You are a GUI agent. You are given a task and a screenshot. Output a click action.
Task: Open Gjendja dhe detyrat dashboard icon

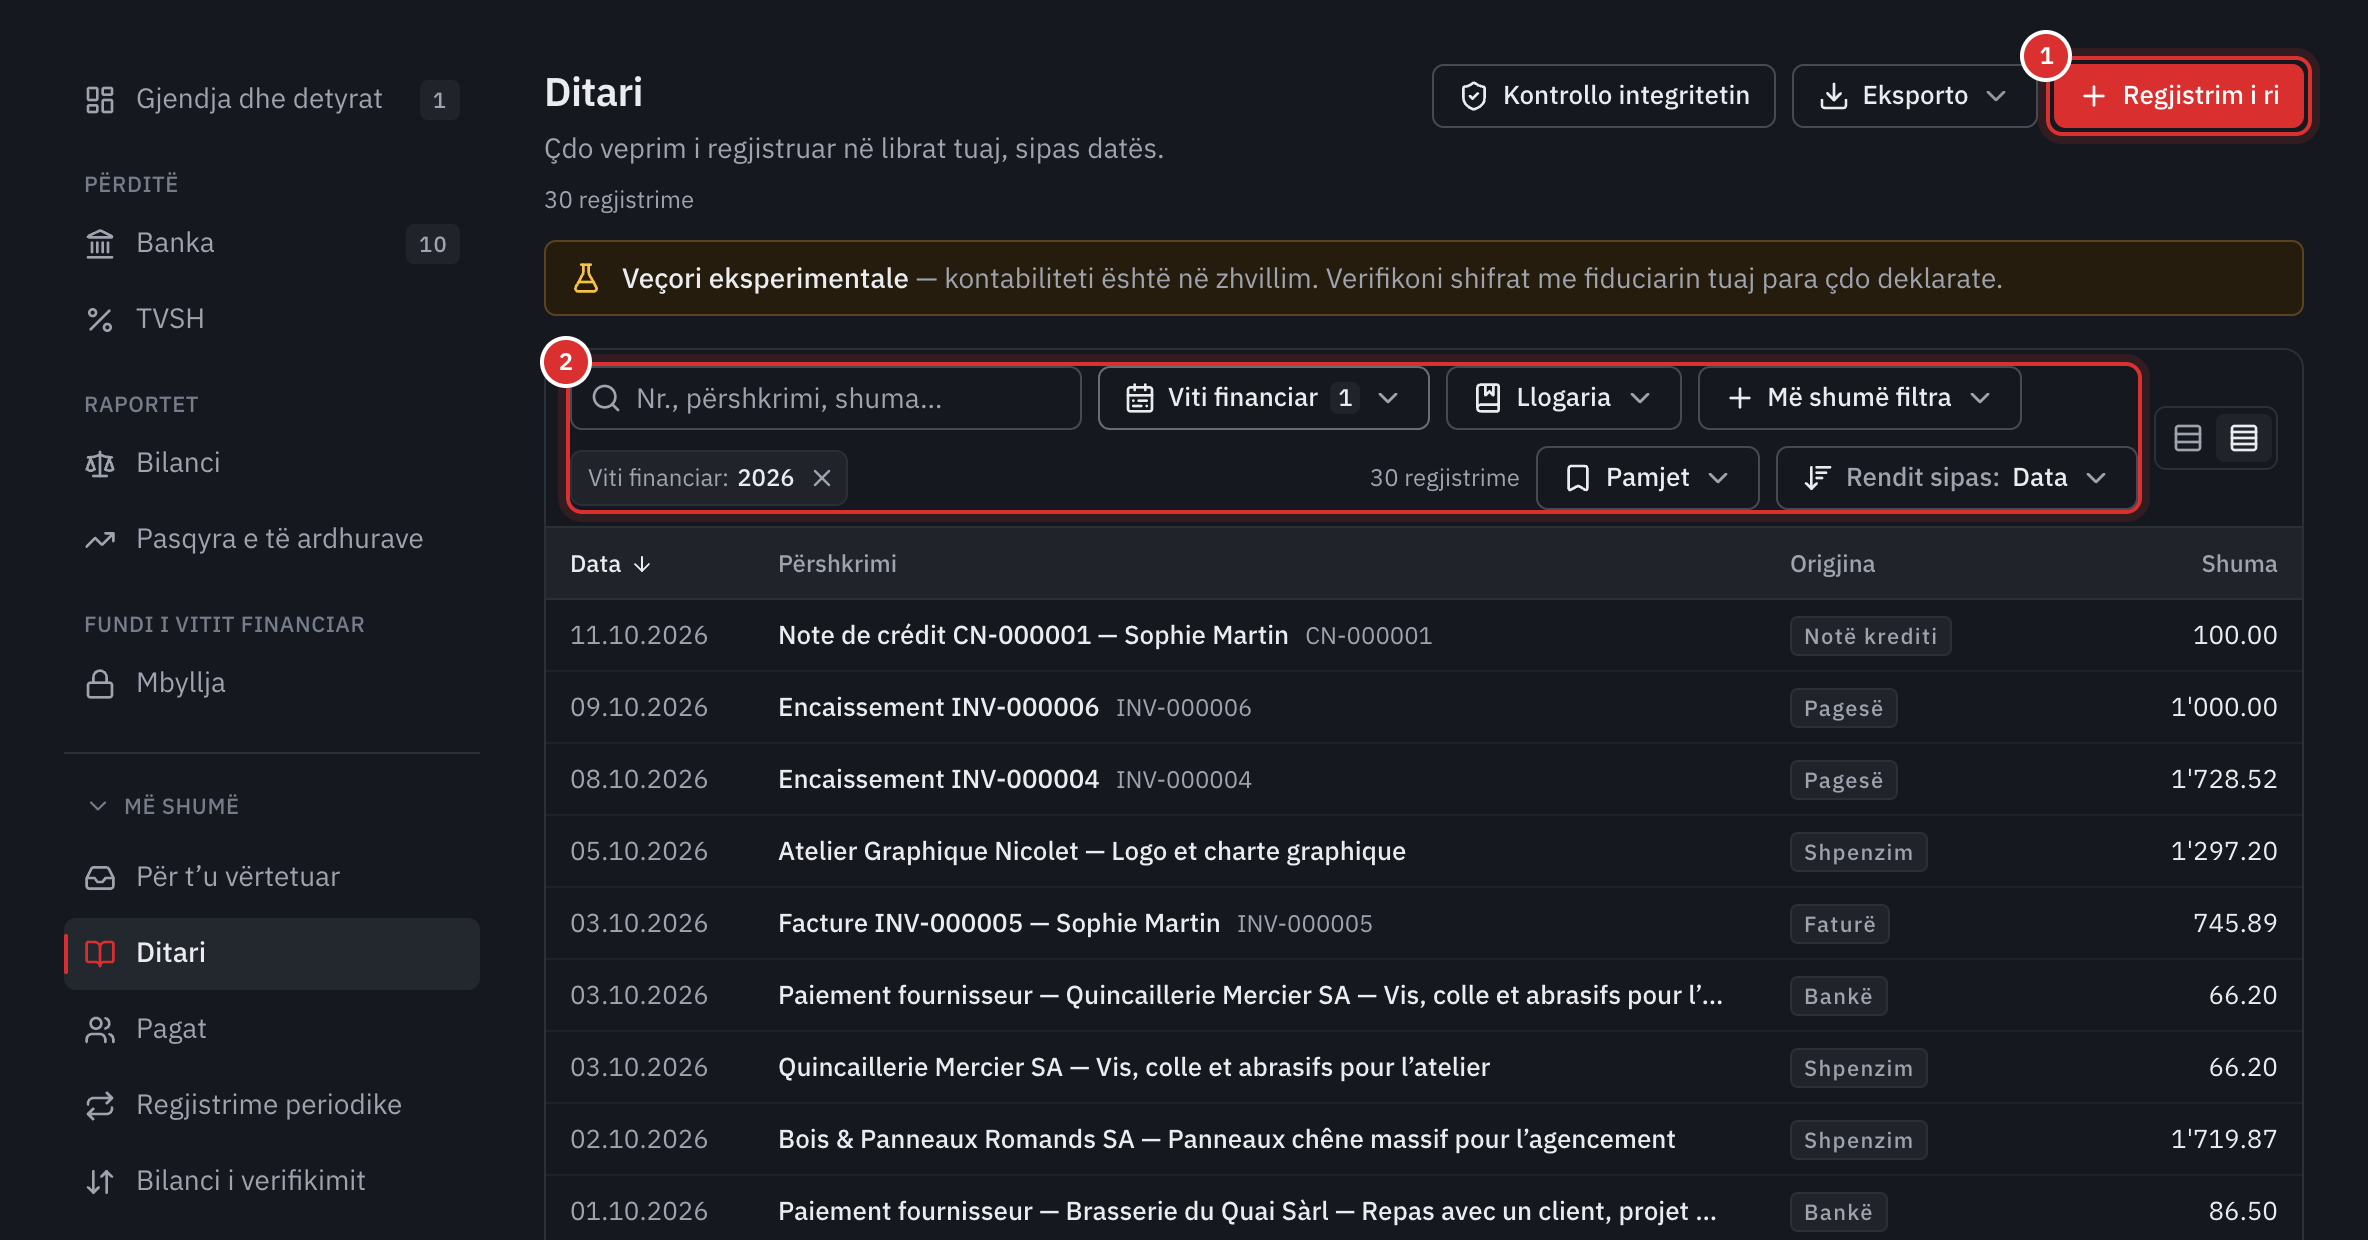(x=100, y=99)
